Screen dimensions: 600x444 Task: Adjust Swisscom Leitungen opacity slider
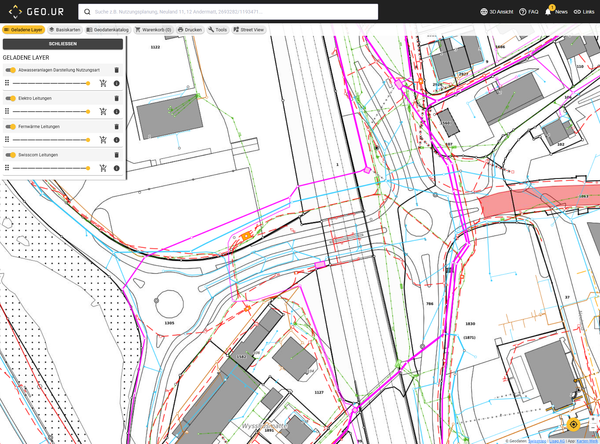[x=51, y=168]
